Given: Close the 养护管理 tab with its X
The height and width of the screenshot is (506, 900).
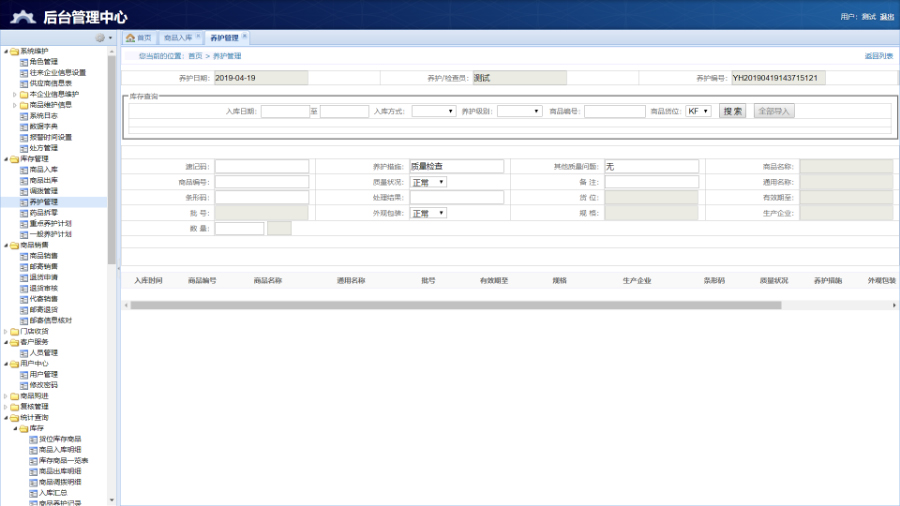Looking at the screenshot, I should click(x=245, y=36).
